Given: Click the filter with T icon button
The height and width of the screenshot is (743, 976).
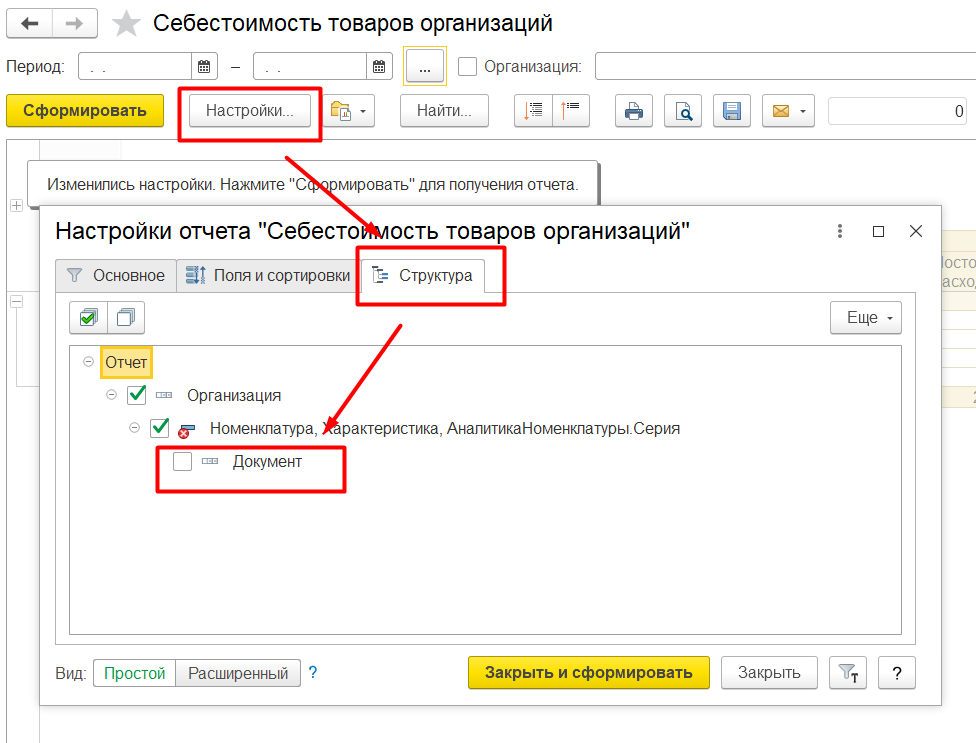Looking at the screenshot, I should click(x=848, y=673).
